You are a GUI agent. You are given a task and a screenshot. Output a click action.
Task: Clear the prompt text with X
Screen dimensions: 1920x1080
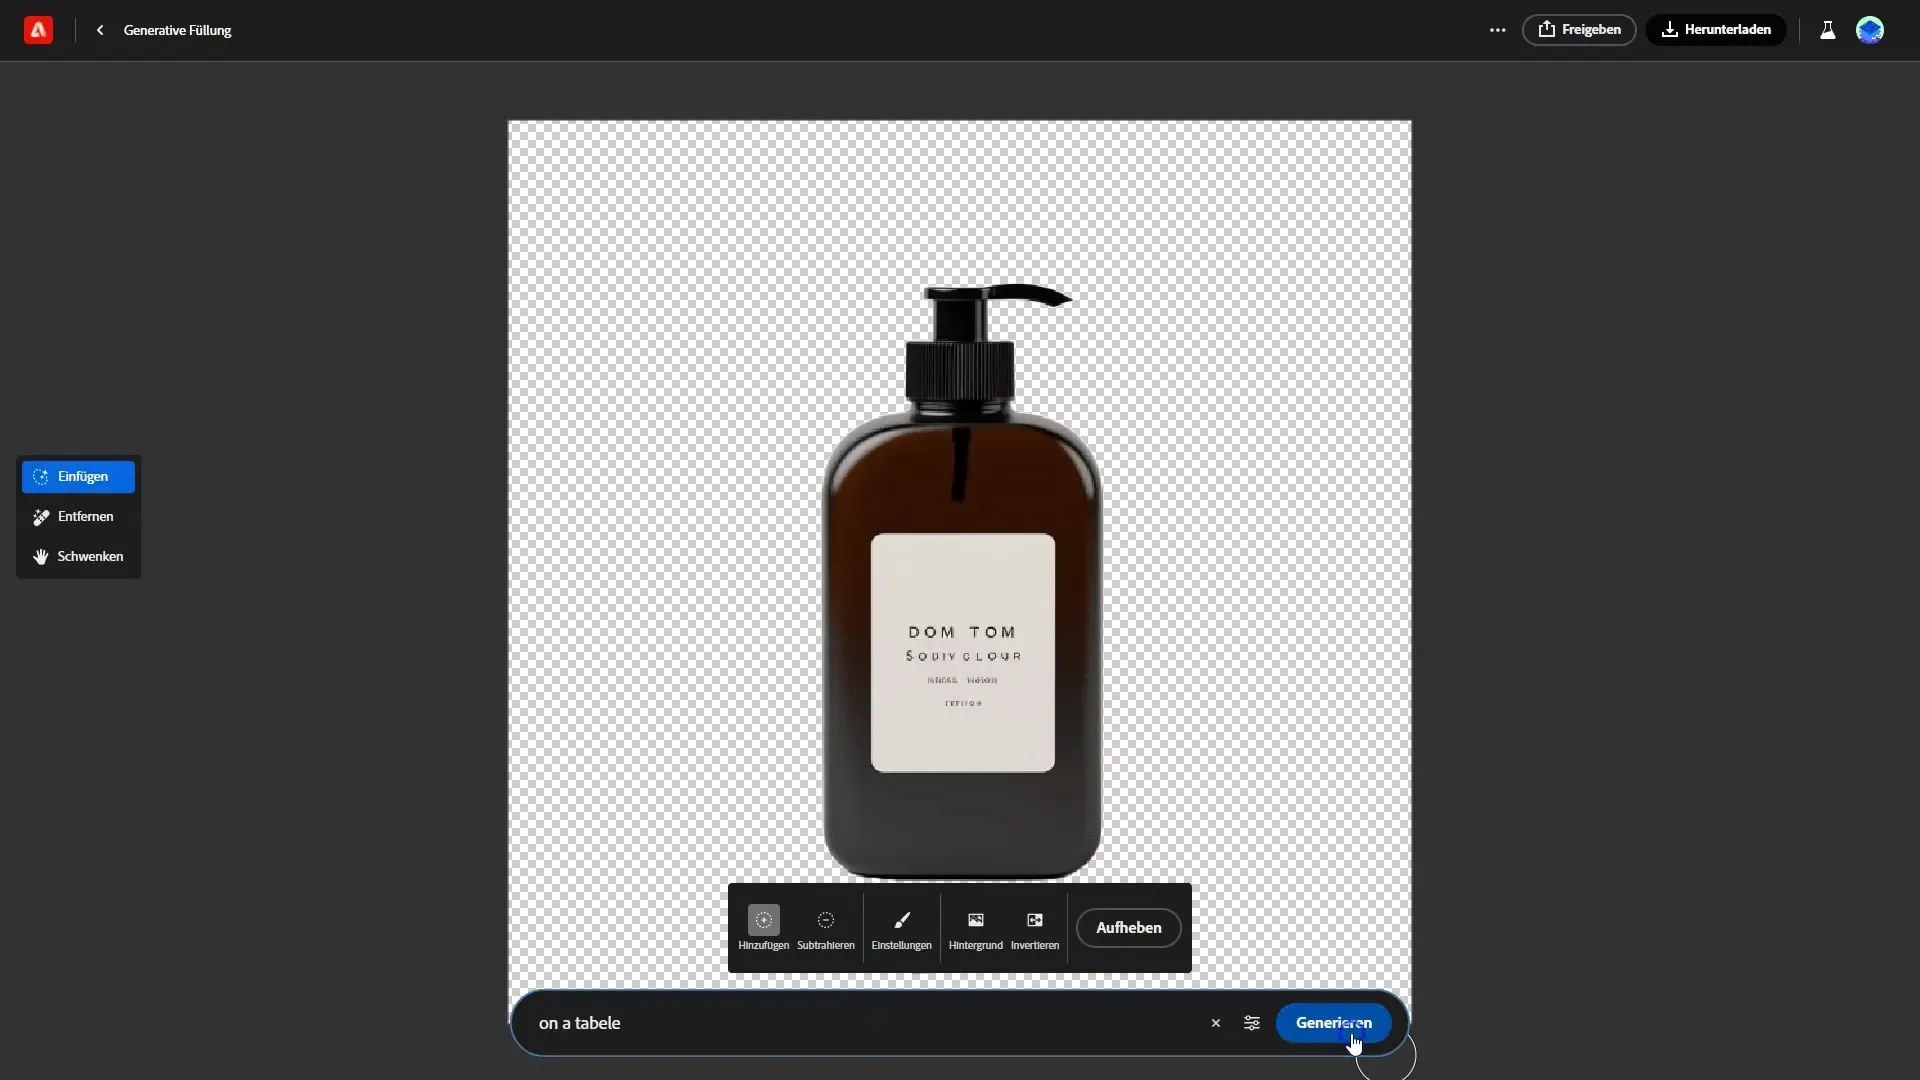point(1216,1022)
